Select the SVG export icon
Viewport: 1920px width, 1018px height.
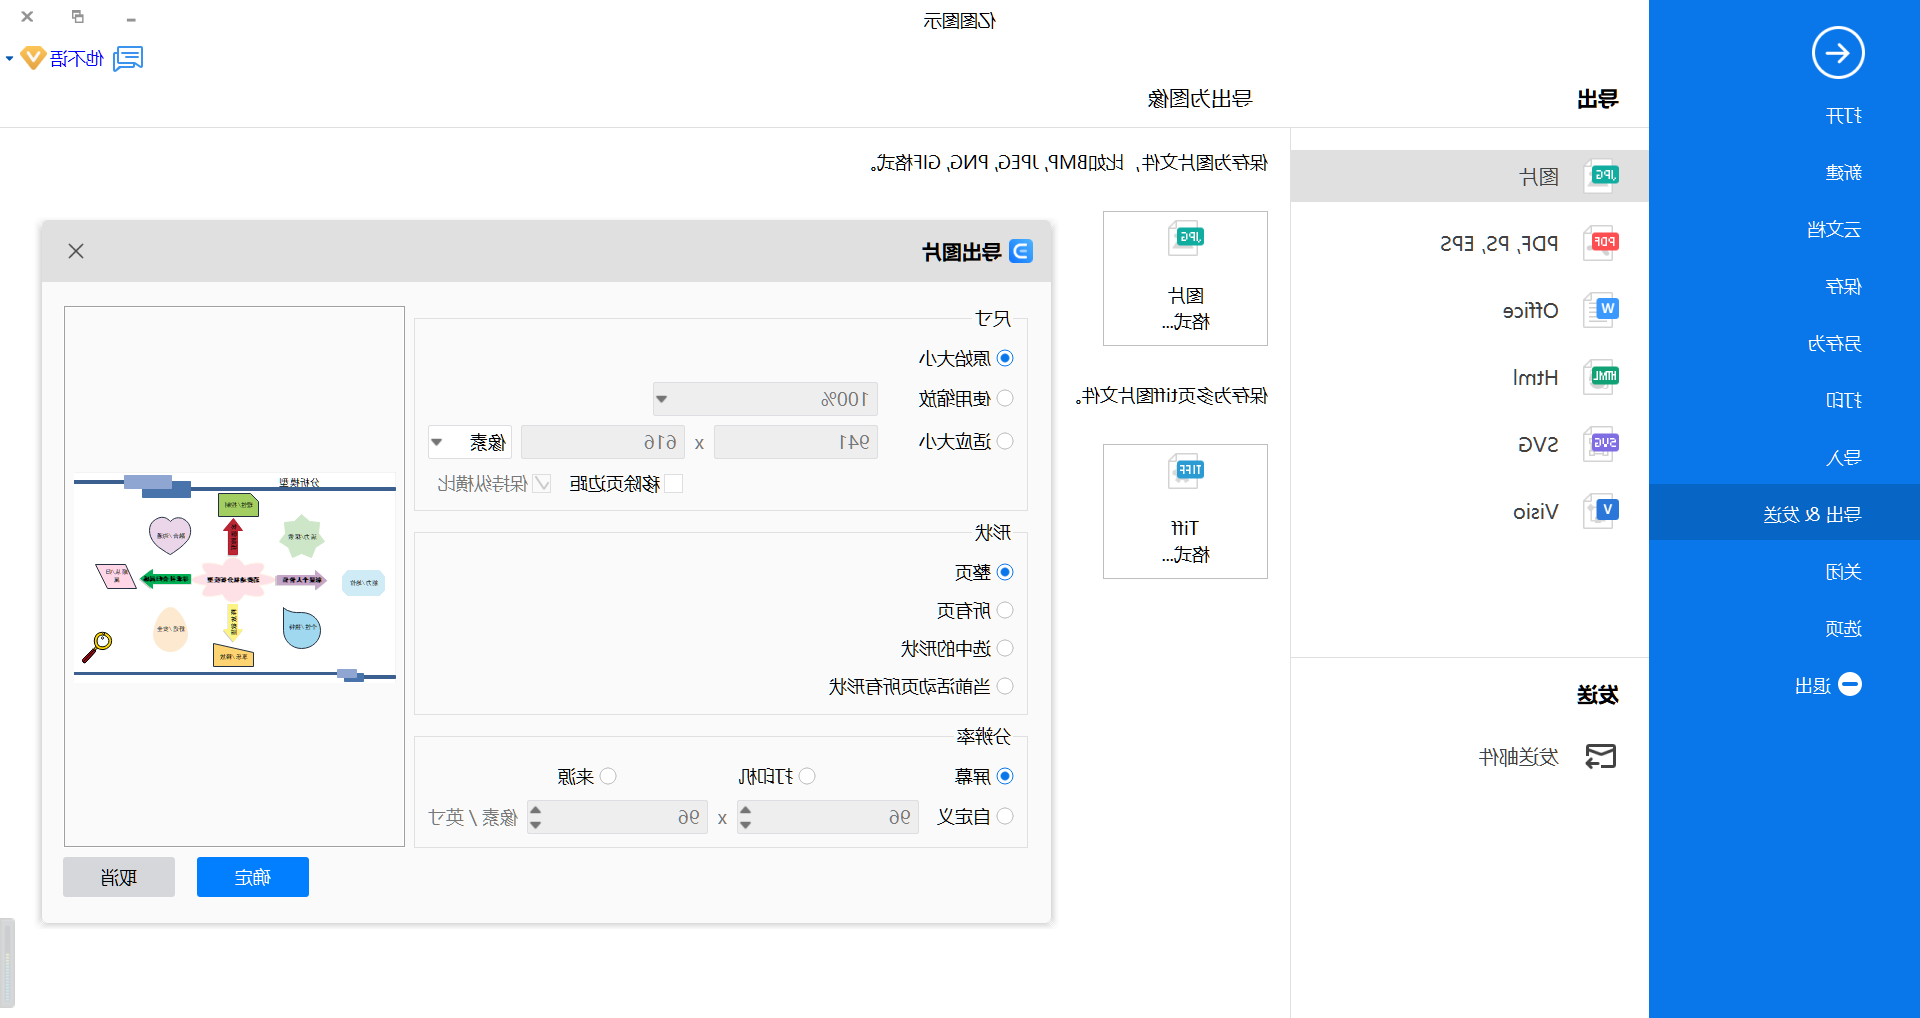(1602, 444)
